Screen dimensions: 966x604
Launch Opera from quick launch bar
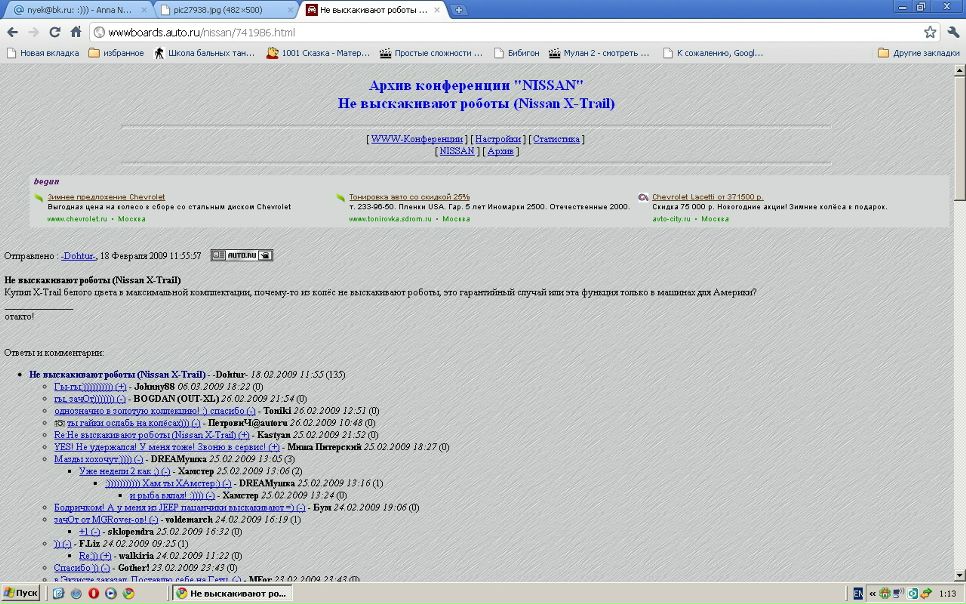click(x=94, y=594)
